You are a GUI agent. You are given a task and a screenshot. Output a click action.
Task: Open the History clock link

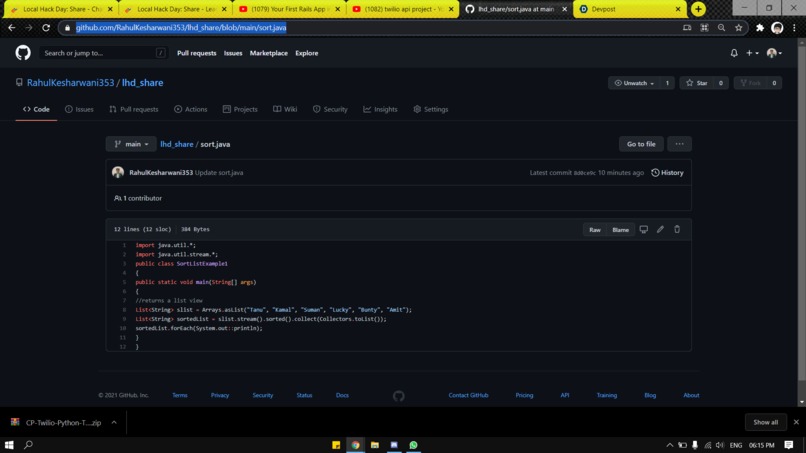pos(667,173)
